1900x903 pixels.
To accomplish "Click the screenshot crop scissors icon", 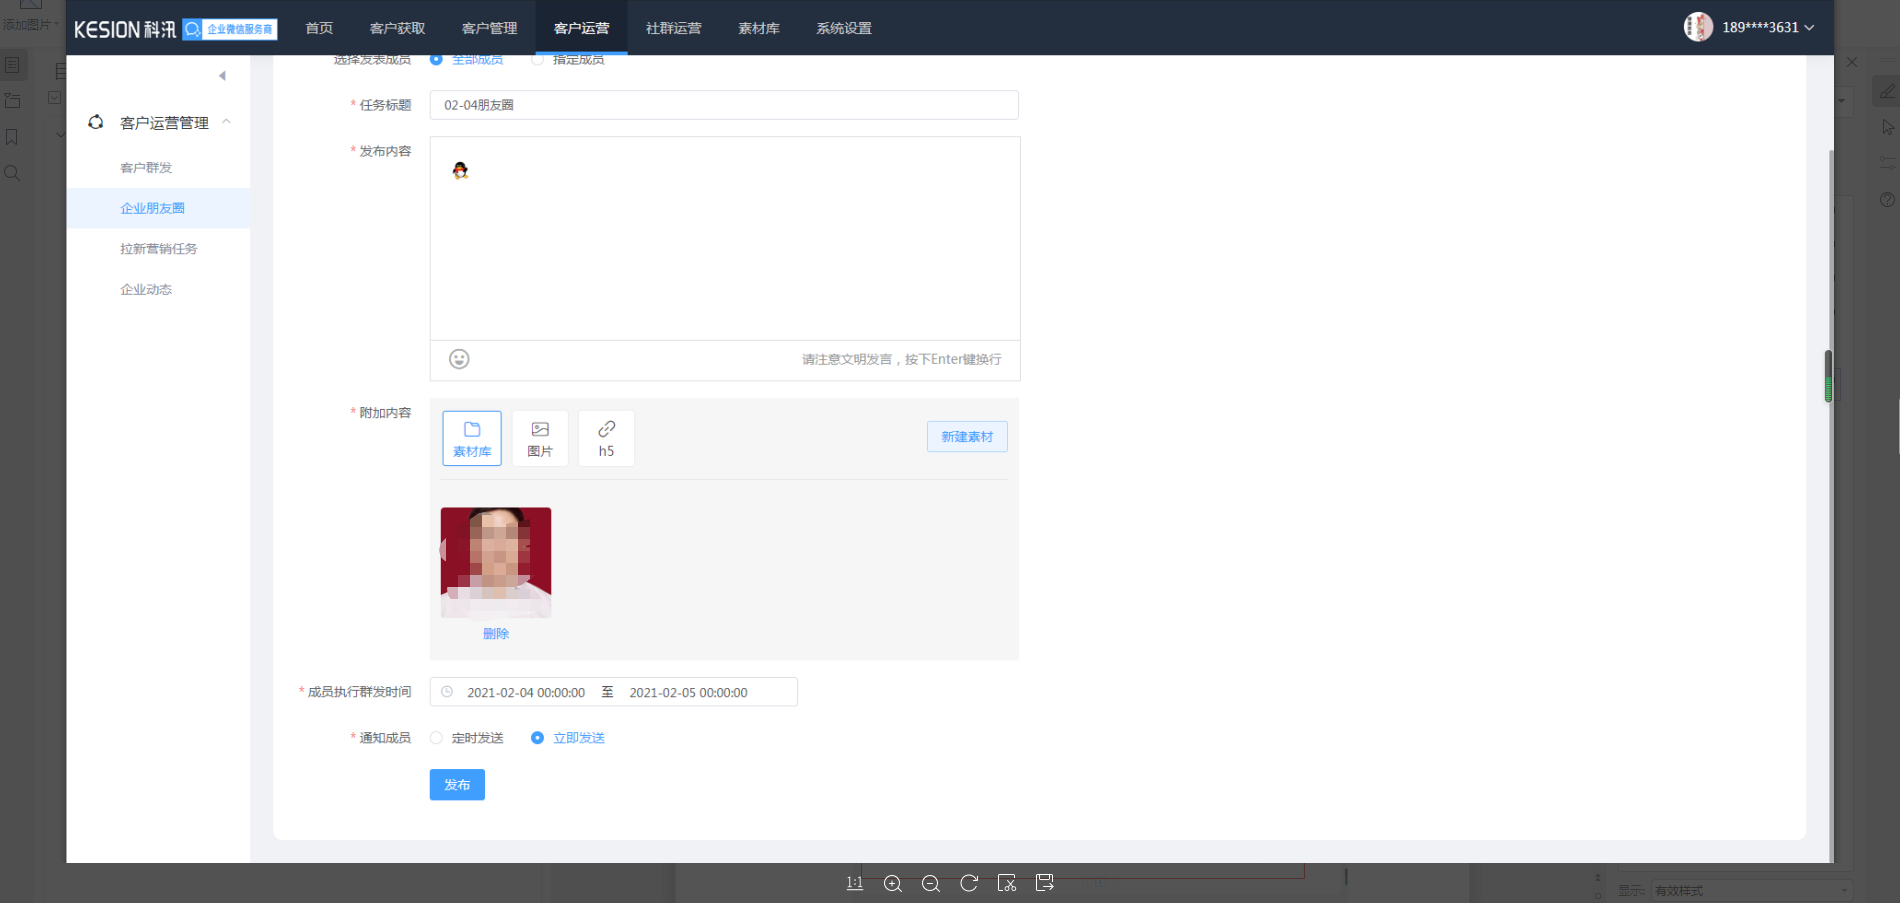I will click(x=1007, y=883).
